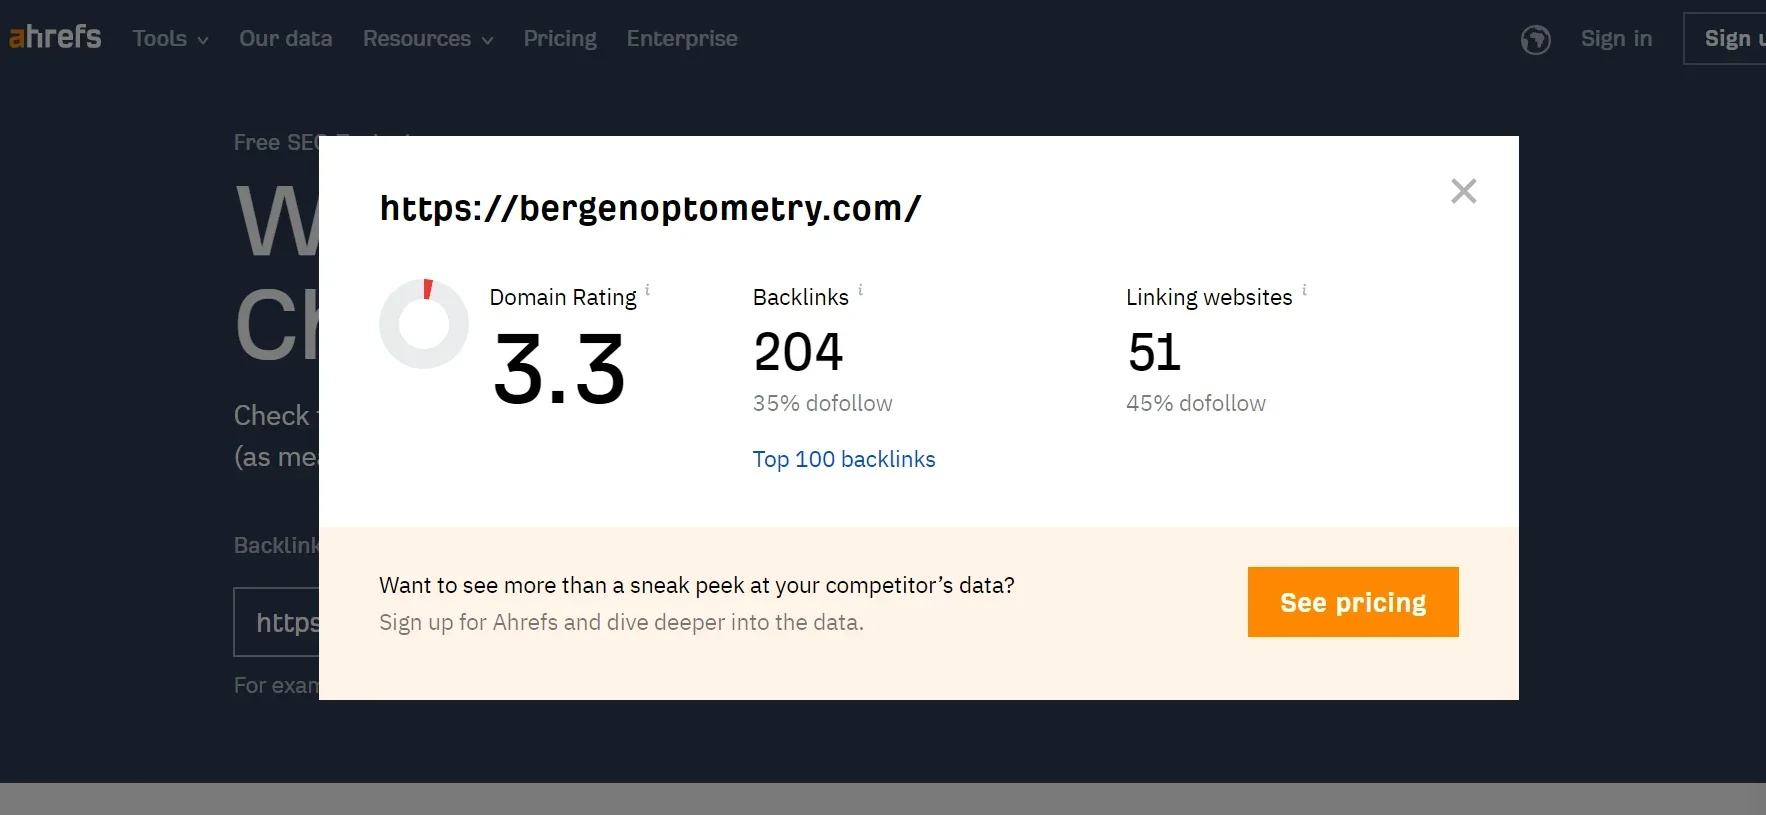Open the Top 100 backlinks link
Screen dimensions: 1766x815
[843, 459]
